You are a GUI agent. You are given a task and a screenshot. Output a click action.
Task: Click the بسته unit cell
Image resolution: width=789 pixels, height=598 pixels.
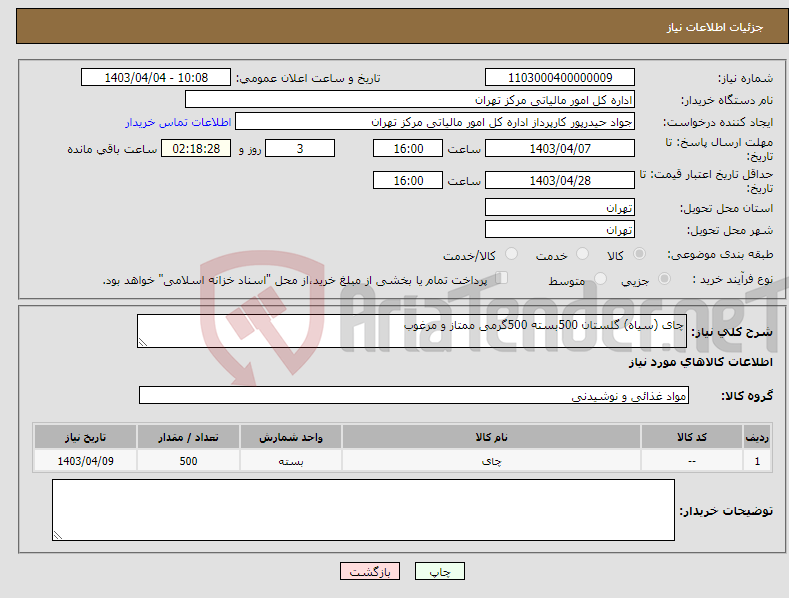291,461
